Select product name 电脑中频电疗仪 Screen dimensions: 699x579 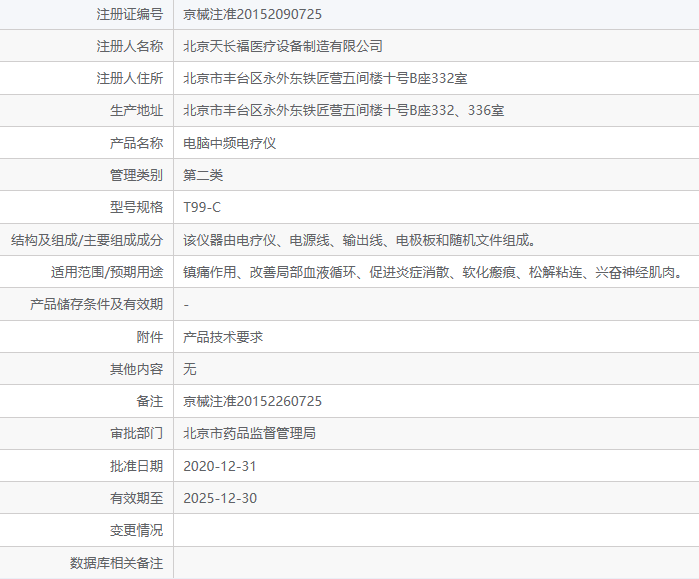(229, 143)
